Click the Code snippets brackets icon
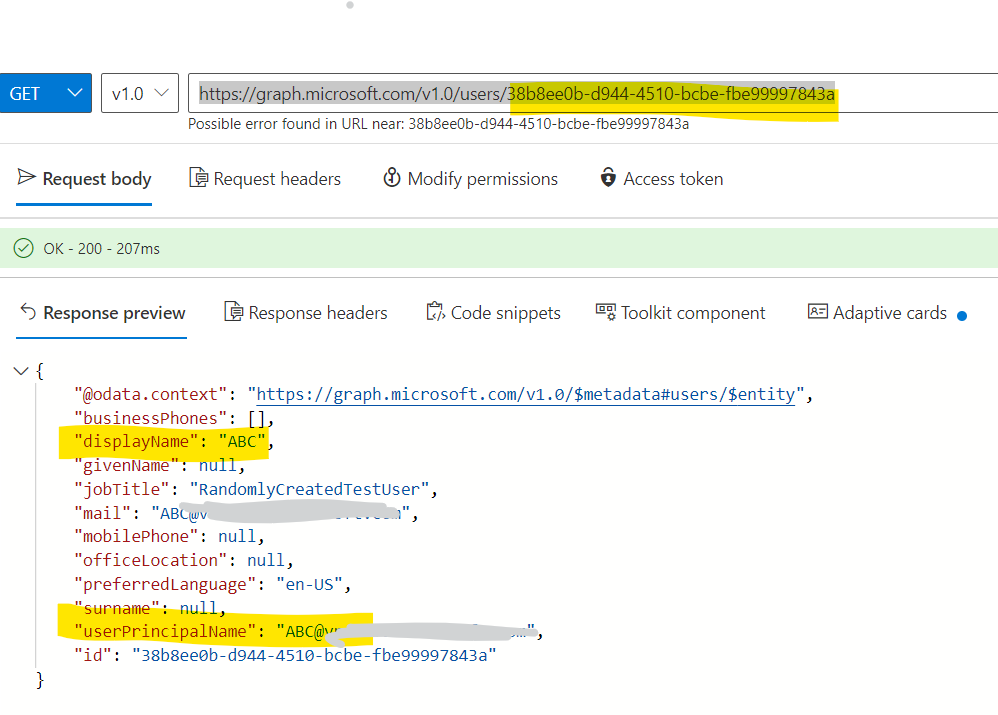Viewport: 998px width, 715px height. (435, 312)
